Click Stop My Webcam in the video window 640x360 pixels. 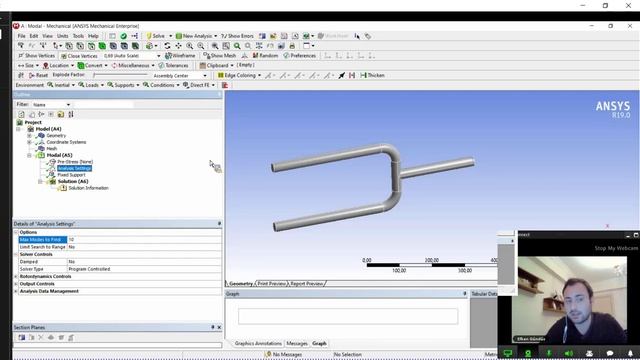pyautogui.click(x=616, y=248)
